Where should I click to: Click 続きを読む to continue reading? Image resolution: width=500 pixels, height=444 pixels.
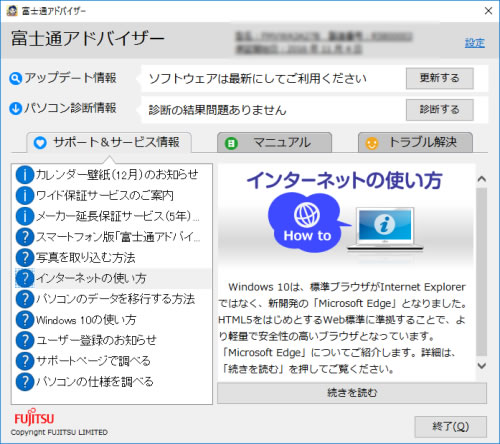click(x=352, y=393)
